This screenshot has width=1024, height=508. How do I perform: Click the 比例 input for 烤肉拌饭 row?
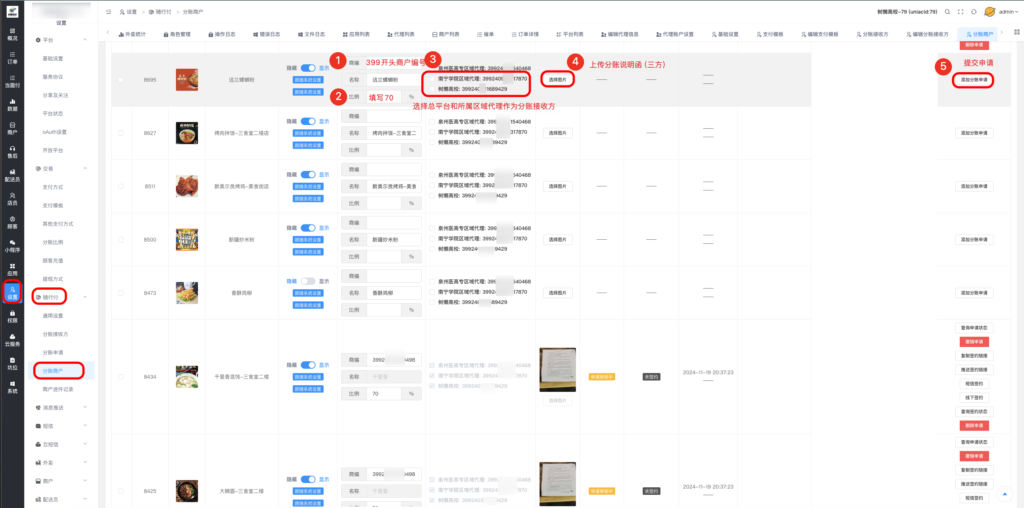click(384, 150)
